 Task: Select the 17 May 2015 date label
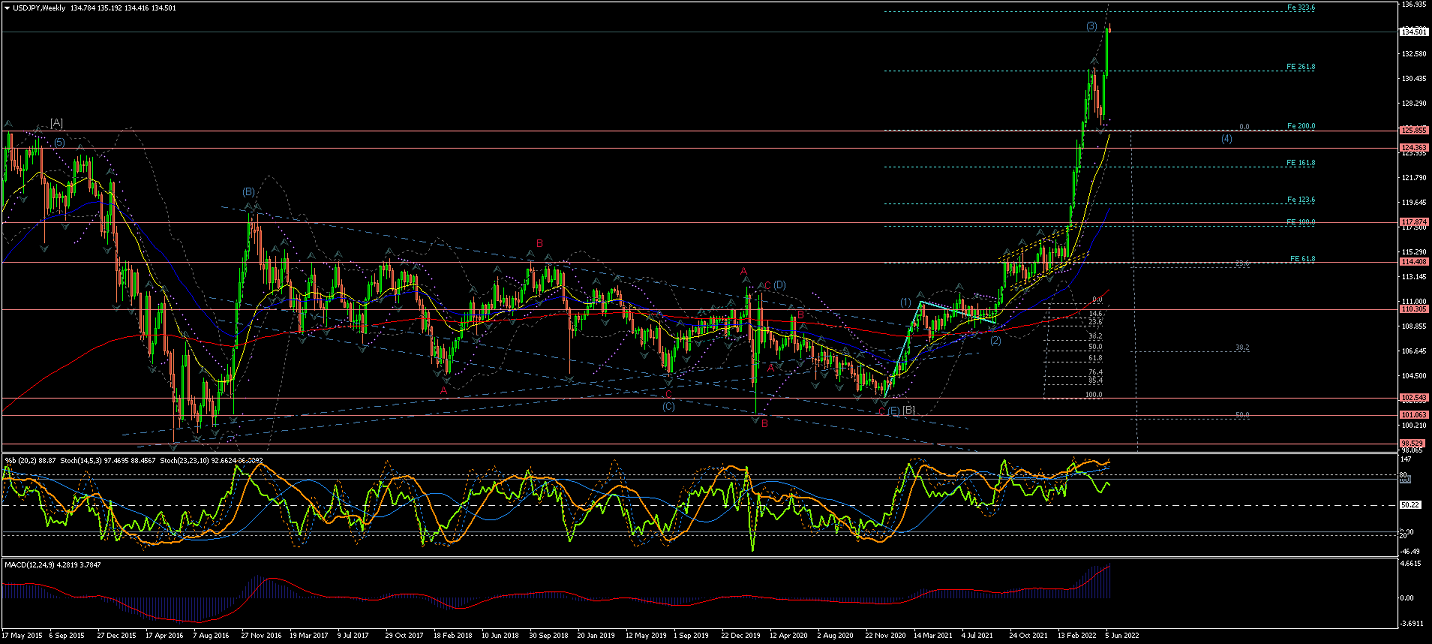23,634
